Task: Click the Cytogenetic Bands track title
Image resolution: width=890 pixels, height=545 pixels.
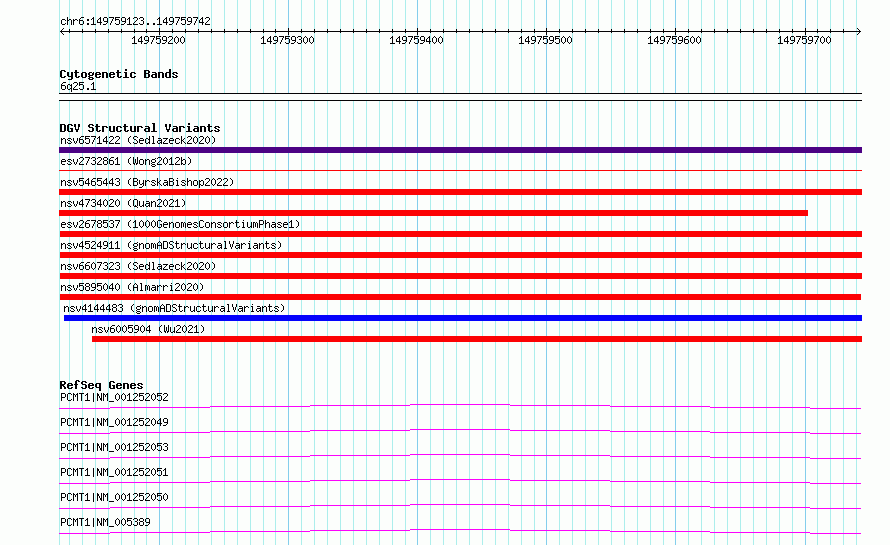Action: coord(119,74)
